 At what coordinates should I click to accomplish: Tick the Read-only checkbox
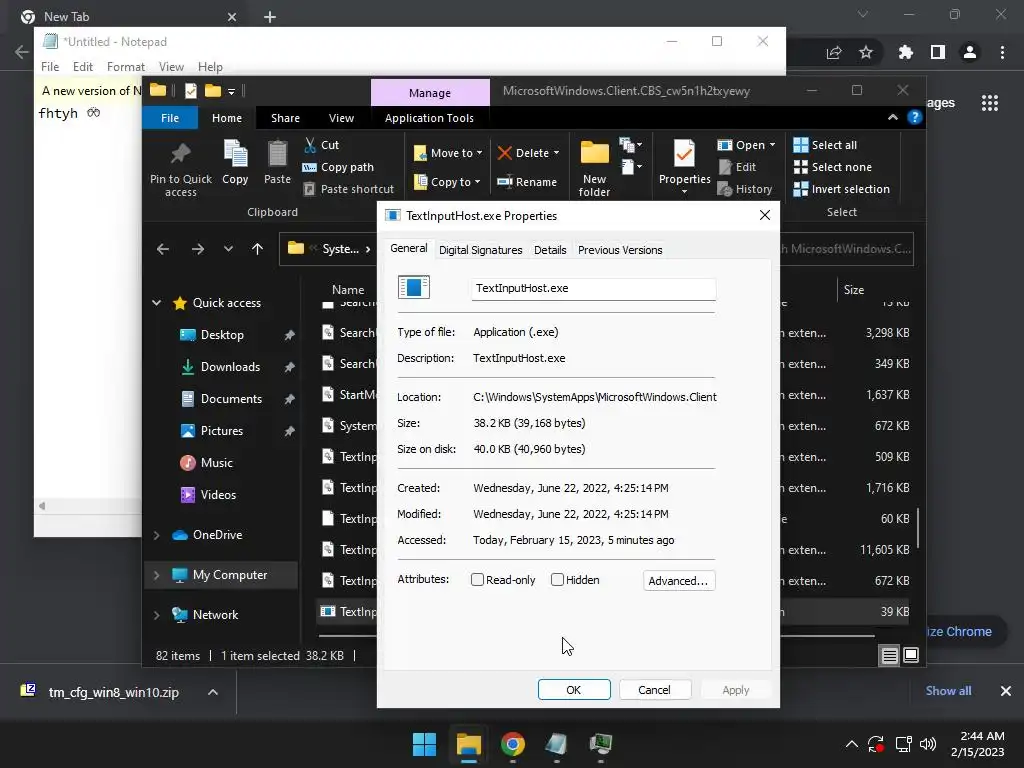coord(477,580)
